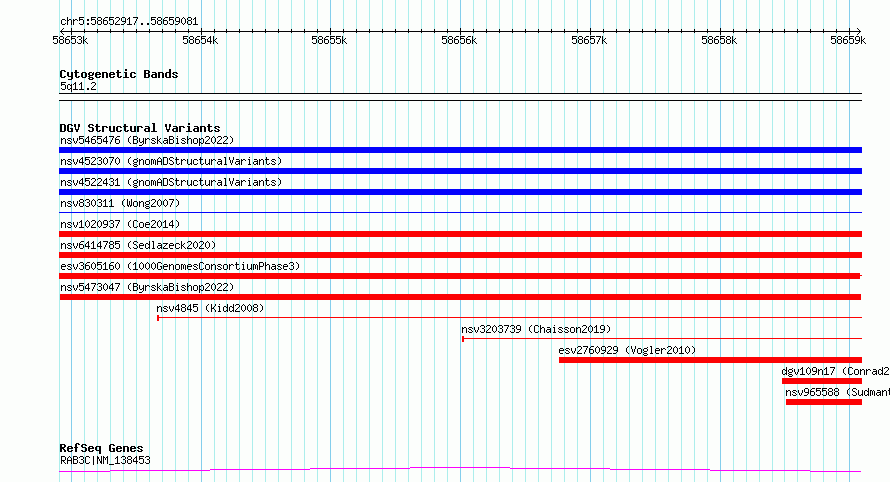This screenshot has width=890, height=482.
Task: Select the red bar under dgv109n17
Action: [x=822, y=381]
